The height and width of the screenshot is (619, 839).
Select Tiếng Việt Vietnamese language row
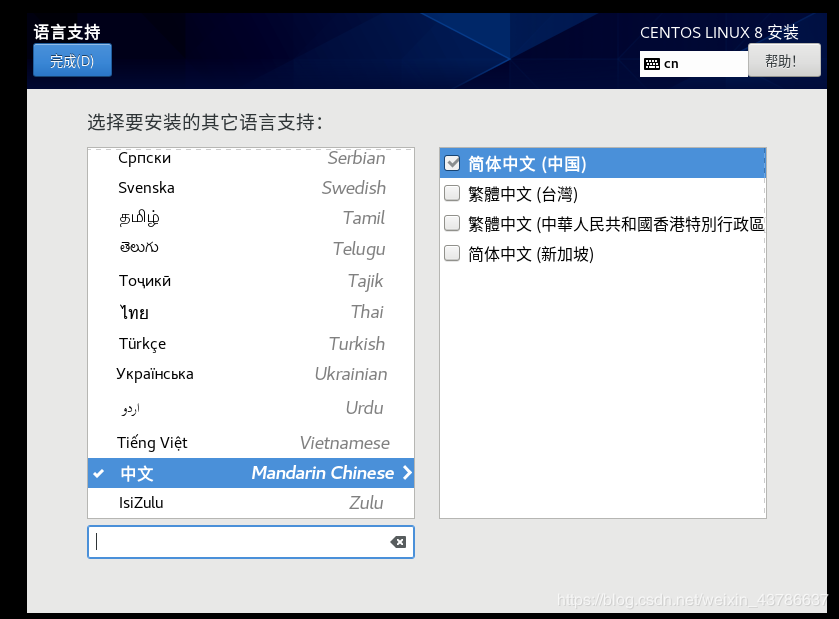tap(251, 442)
